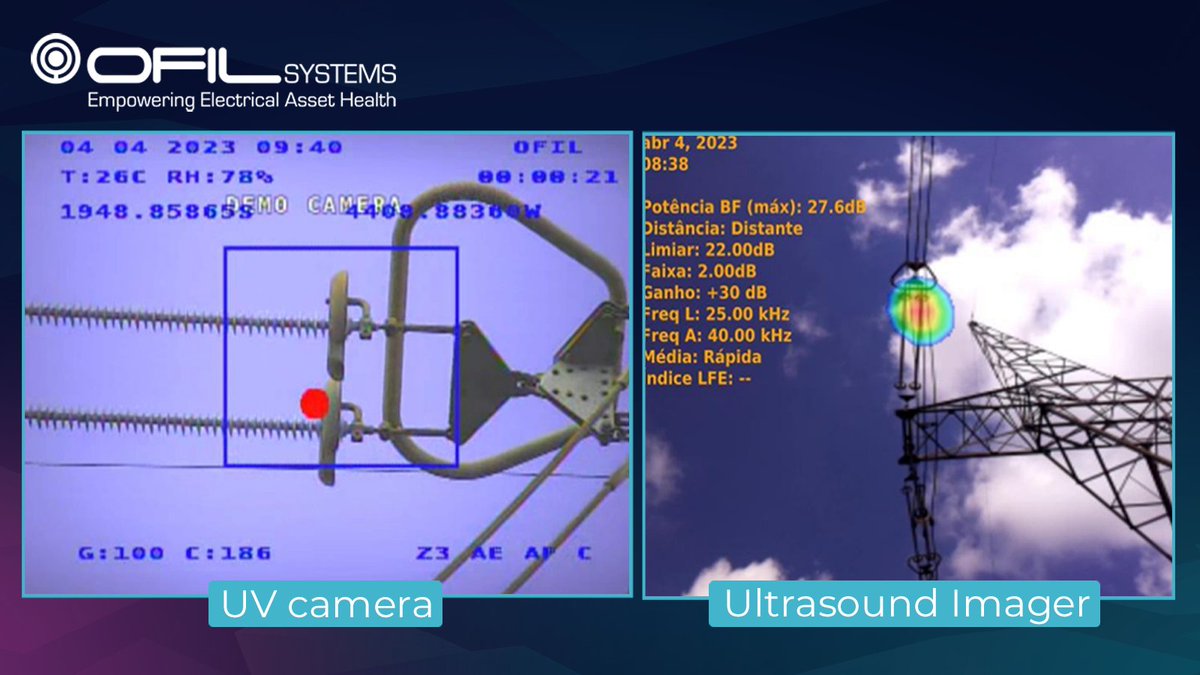Open the UV camera insulator image
This screenshot has height=675, width=1200.
coord(327,364)
